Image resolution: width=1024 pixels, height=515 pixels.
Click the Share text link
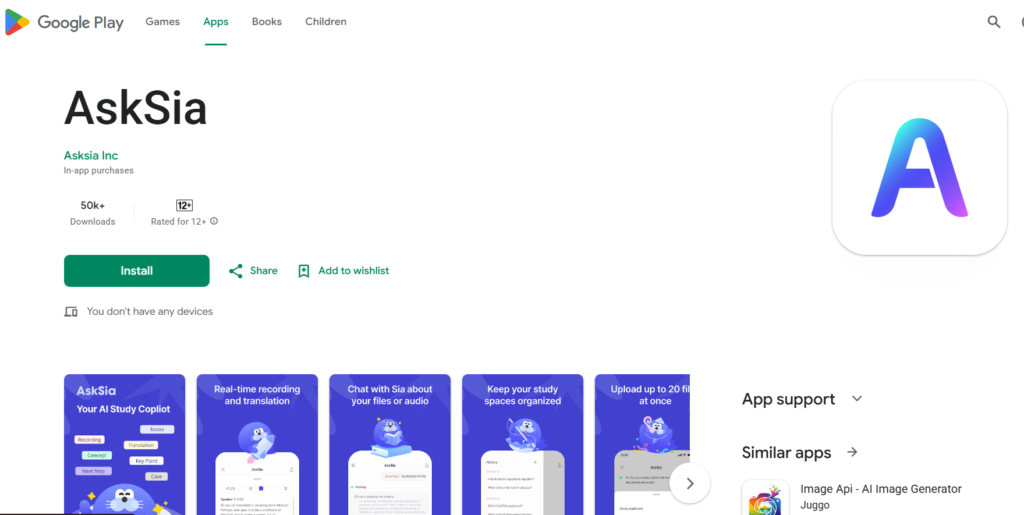[x=264, y=271]
